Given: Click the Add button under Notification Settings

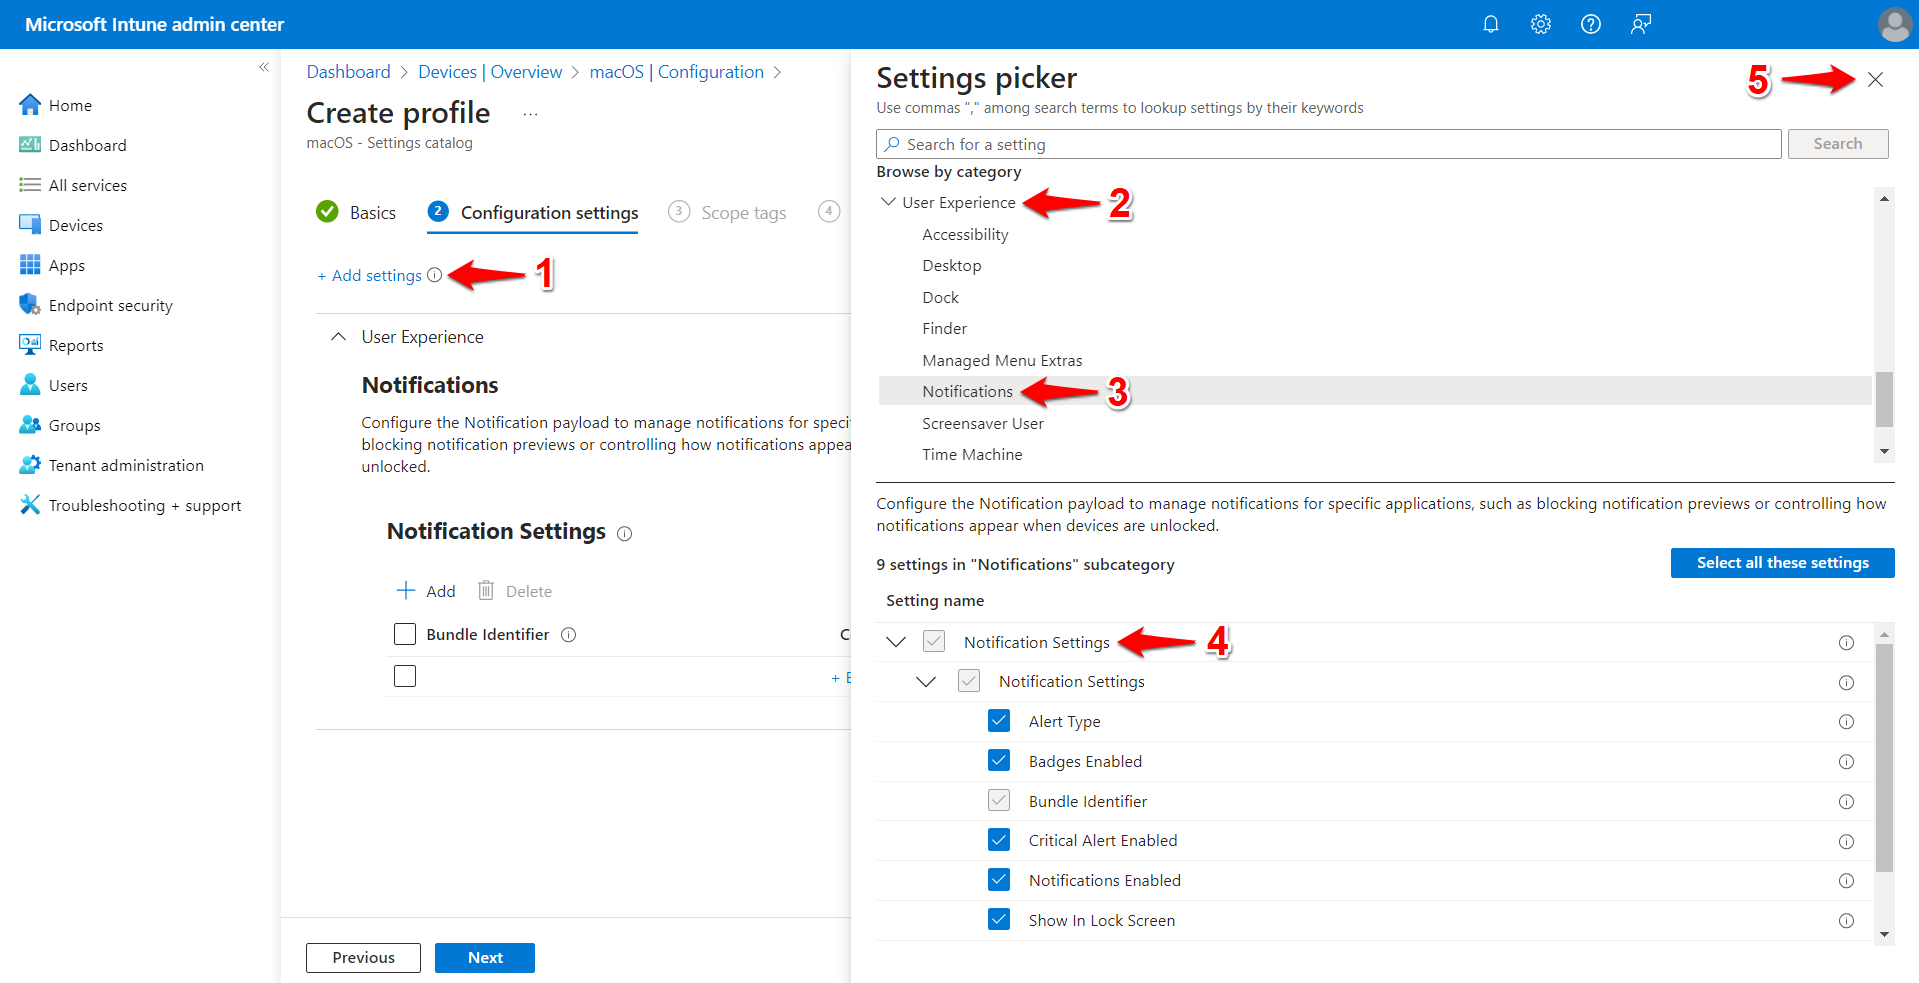Looking at the screenshot, I should tap(426, 591).
